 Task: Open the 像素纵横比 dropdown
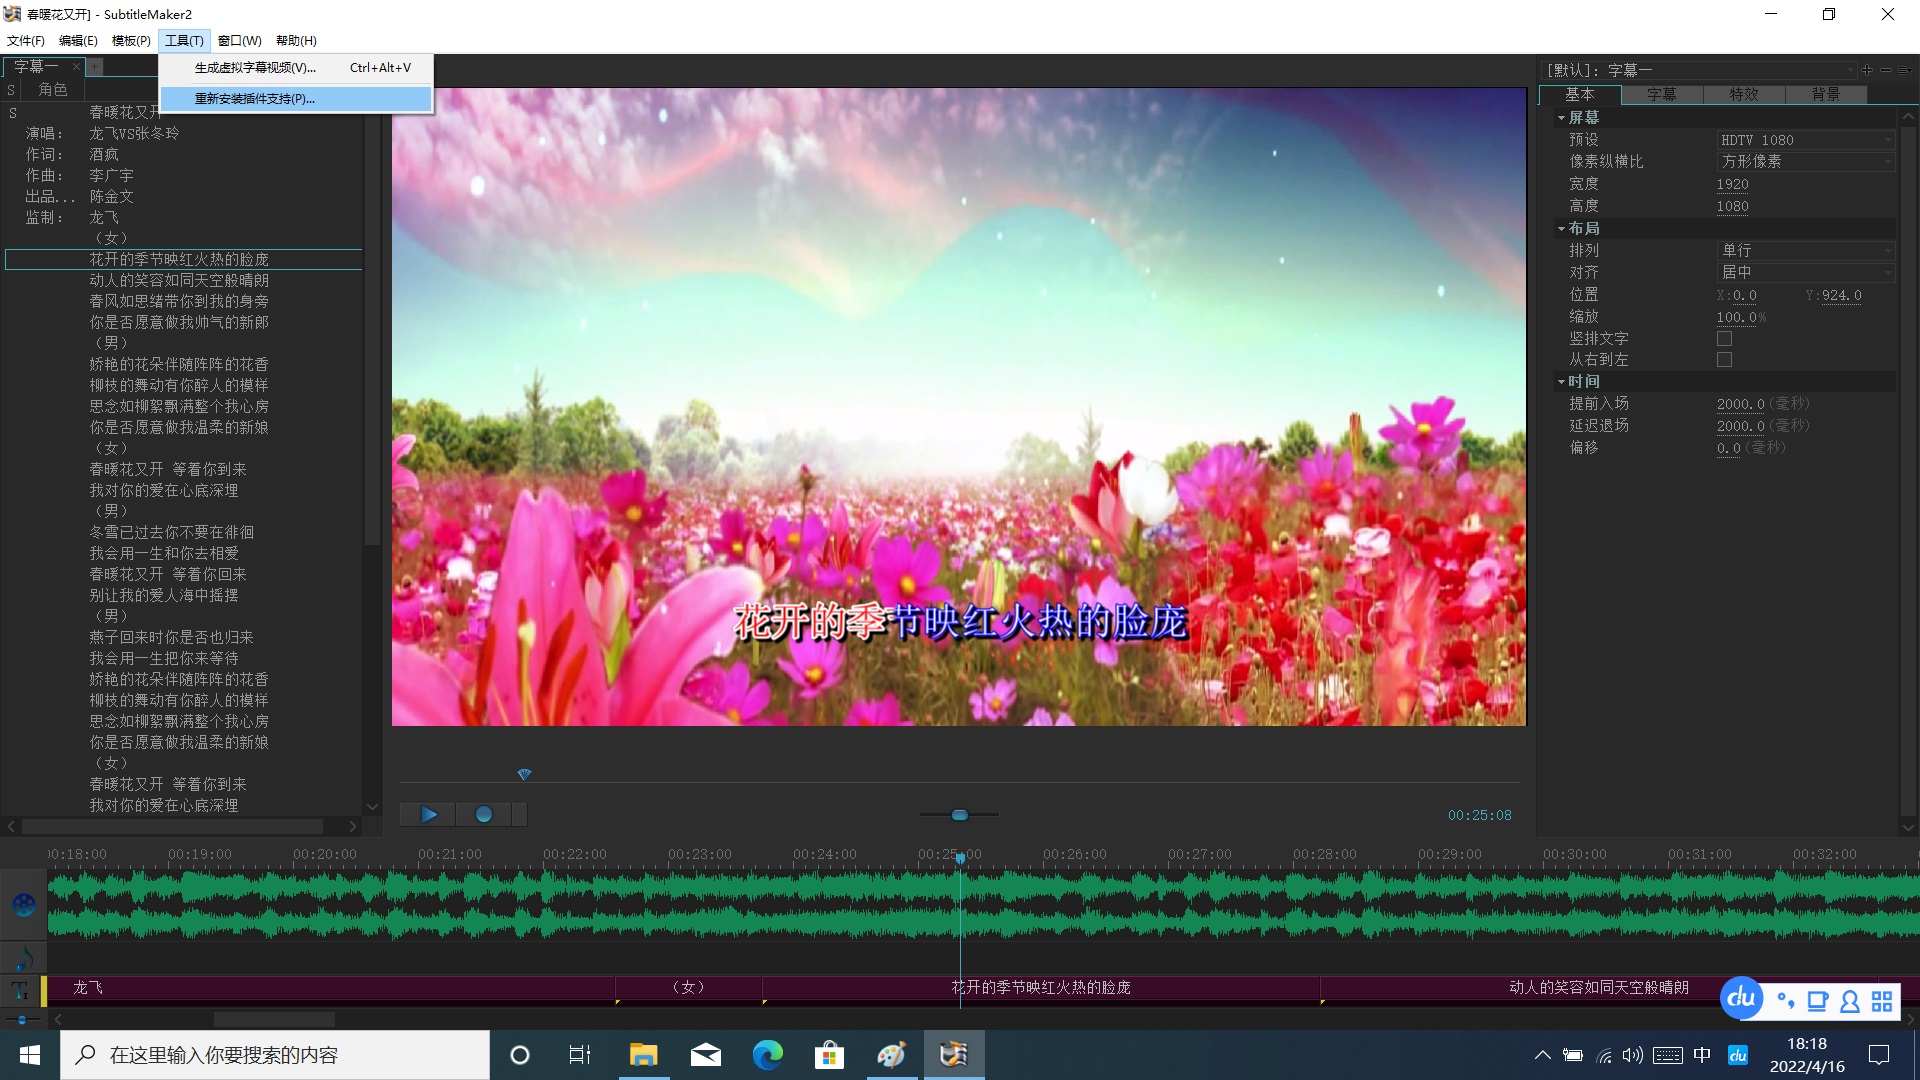click(1805, 162)
